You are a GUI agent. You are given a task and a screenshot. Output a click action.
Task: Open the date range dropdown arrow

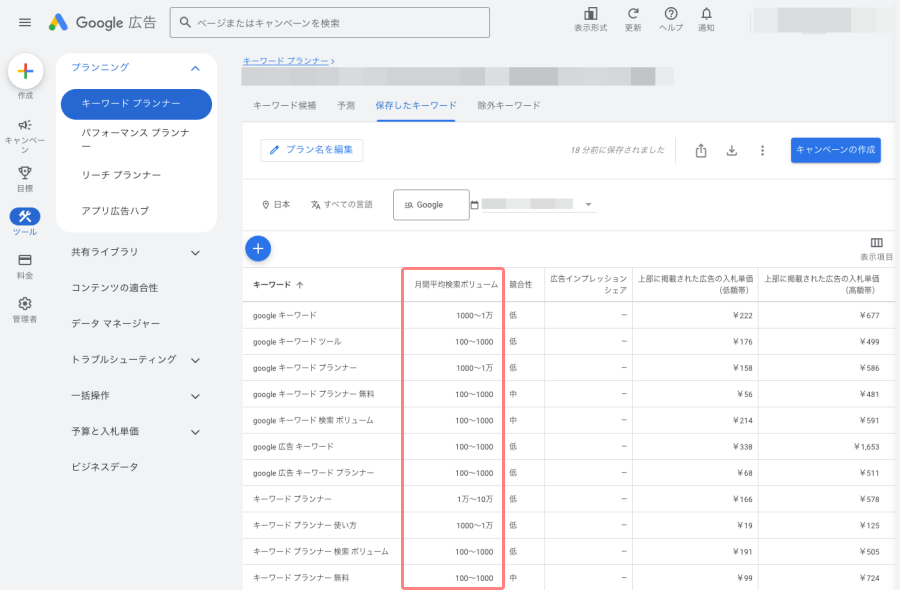588,204
